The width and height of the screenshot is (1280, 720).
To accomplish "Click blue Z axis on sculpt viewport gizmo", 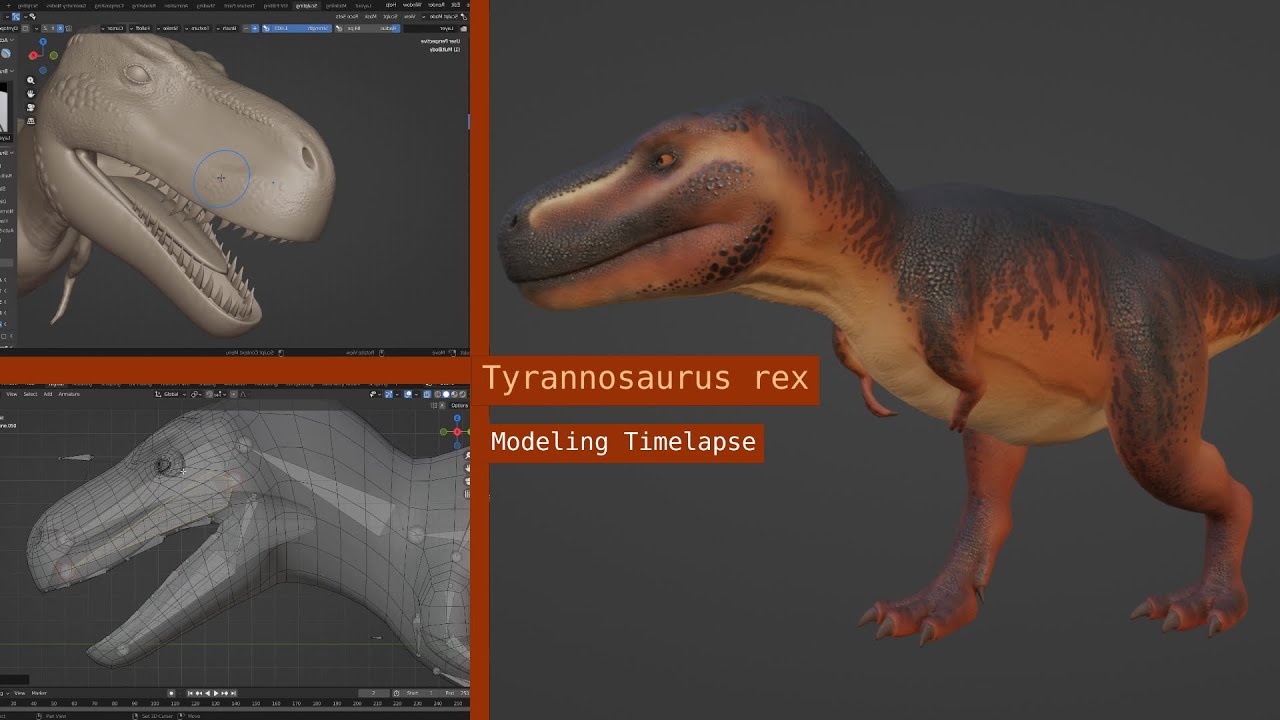I will point(43,41).
